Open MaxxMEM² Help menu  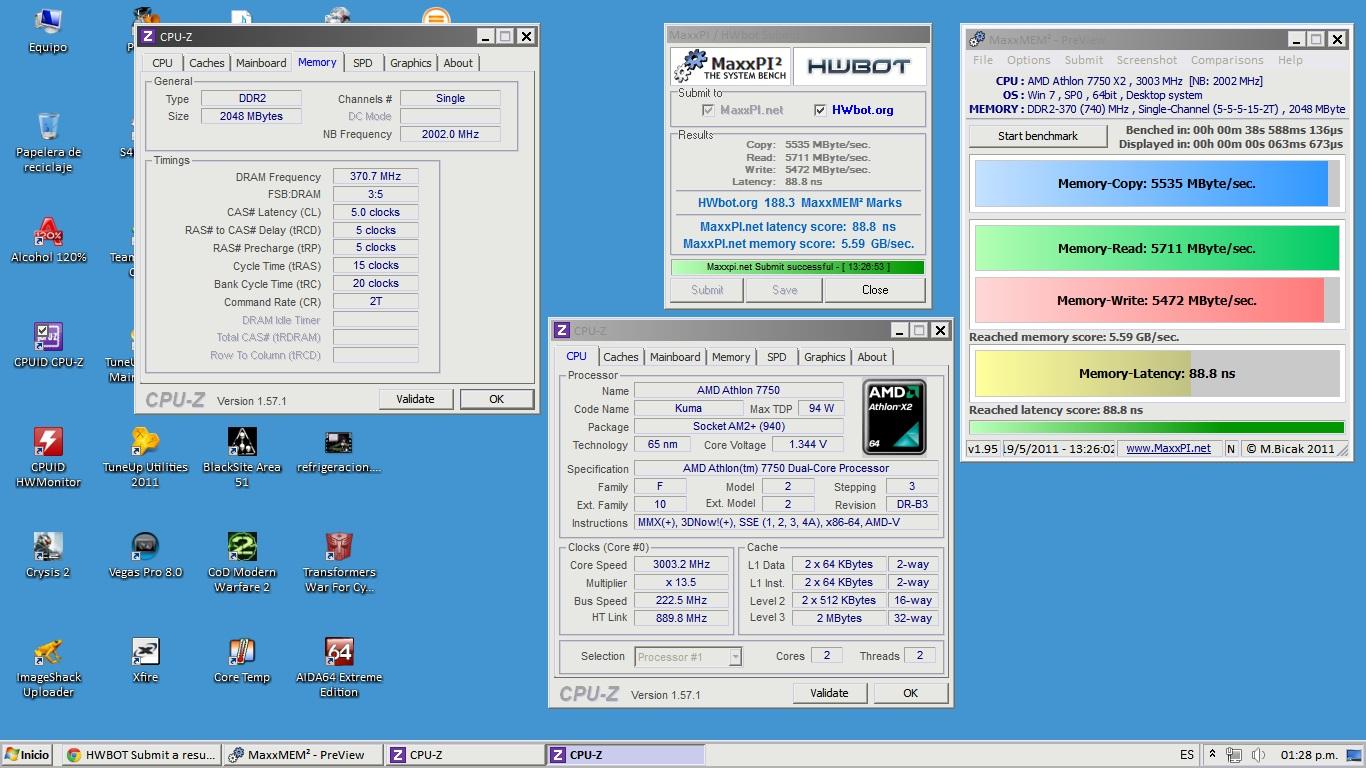[1291, 60]
